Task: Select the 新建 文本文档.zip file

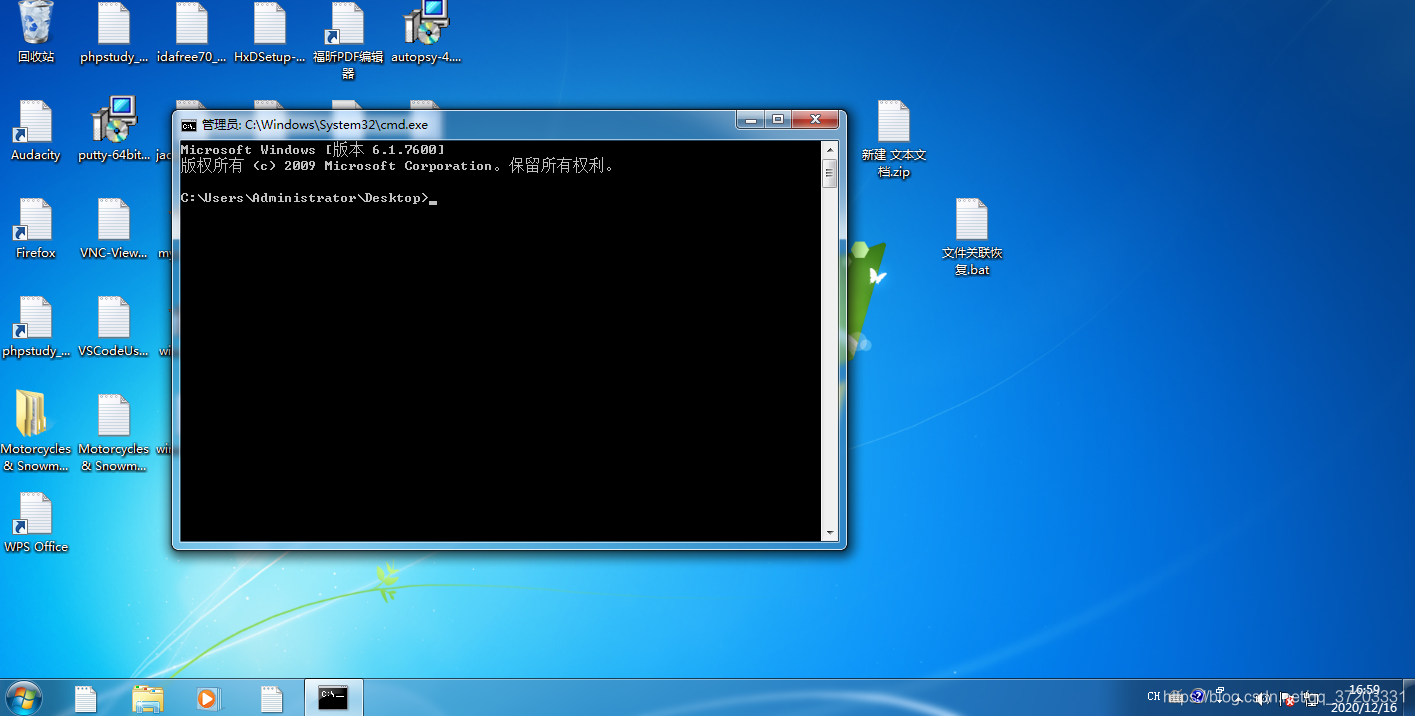Action: 894,139
